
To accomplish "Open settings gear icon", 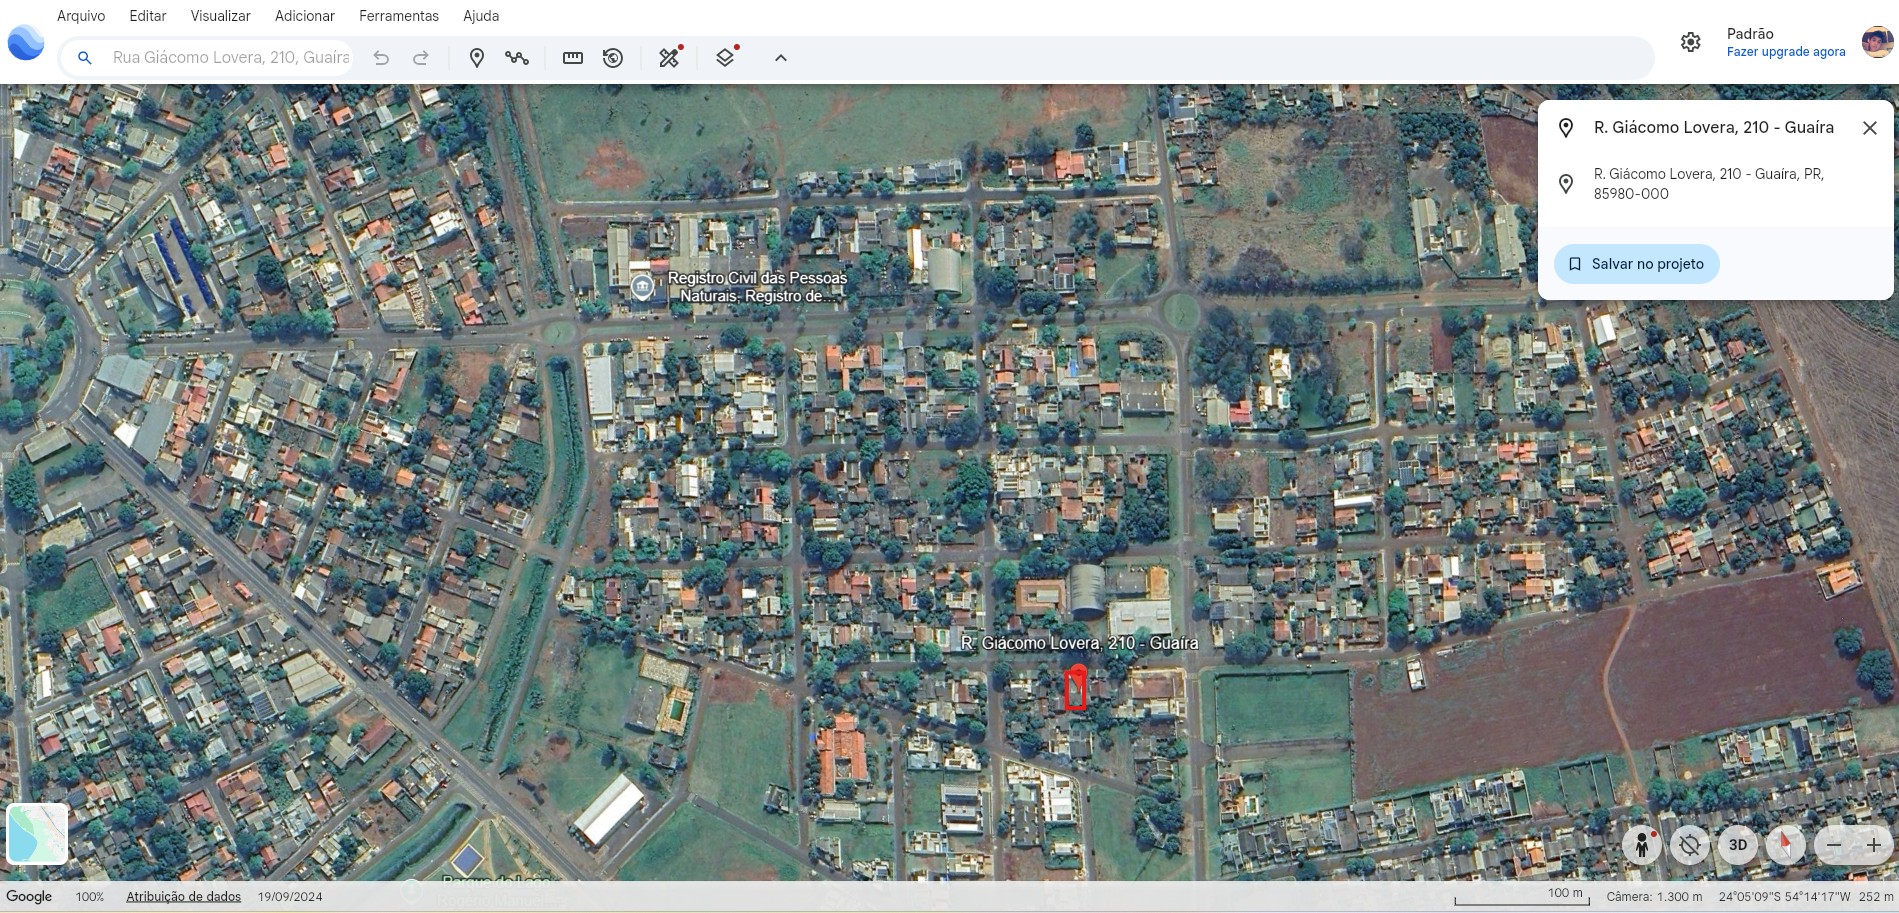I will point(1690,42).
